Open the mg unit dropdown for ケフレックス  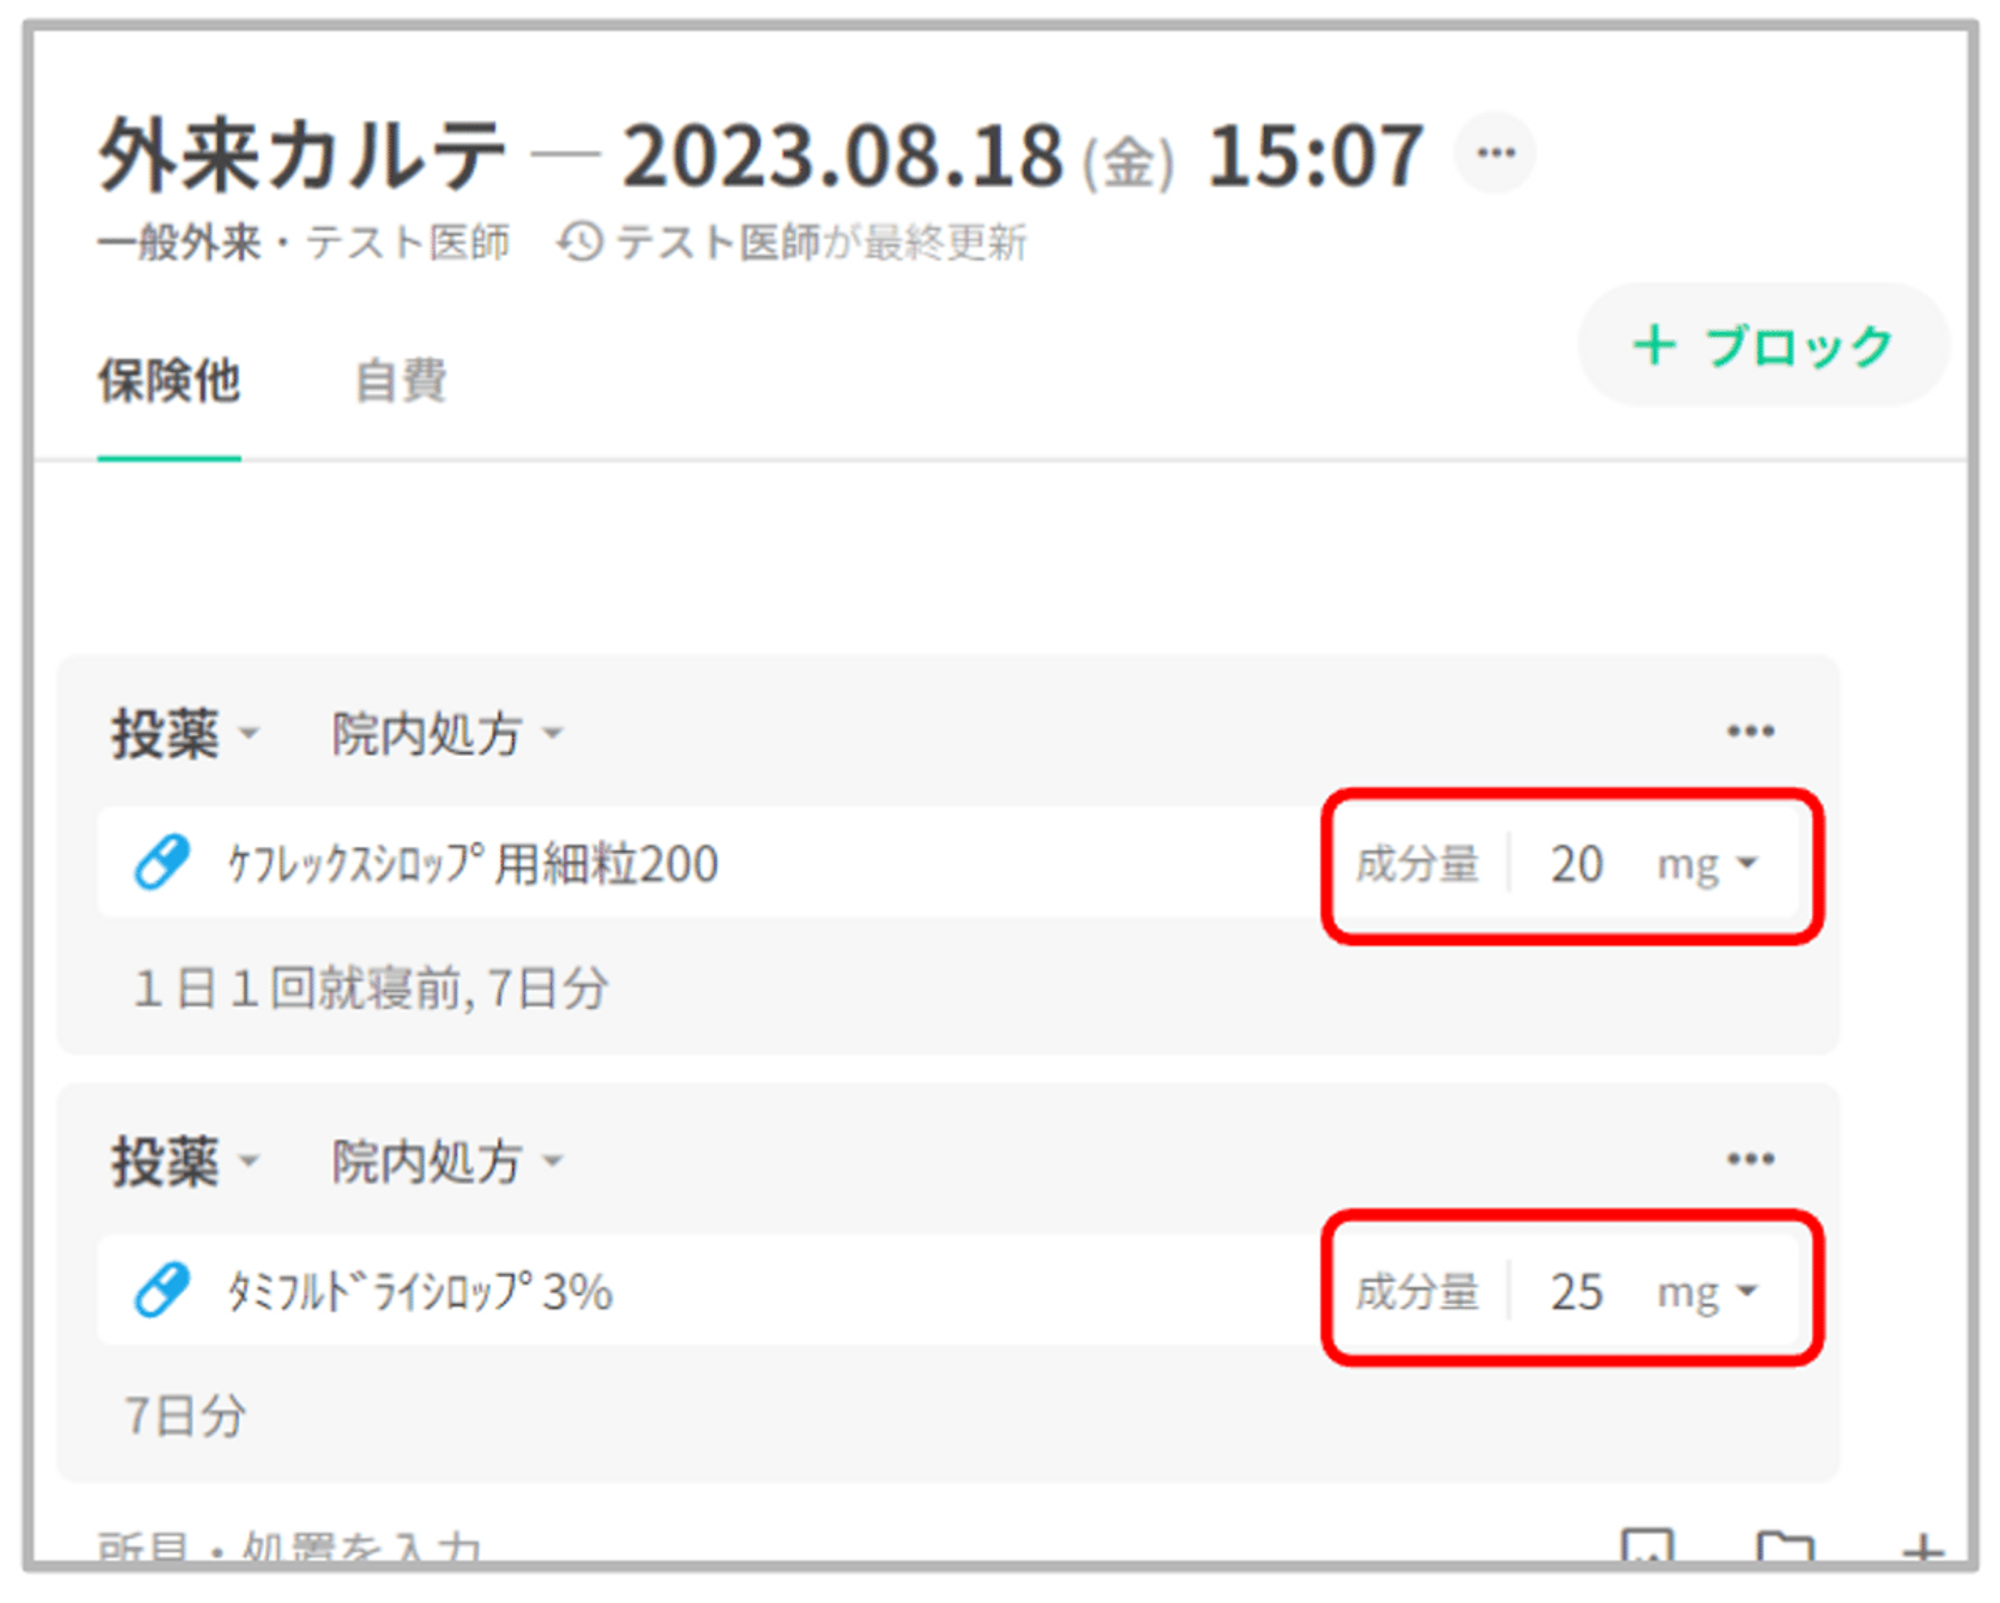click(x=1707, y=864)
